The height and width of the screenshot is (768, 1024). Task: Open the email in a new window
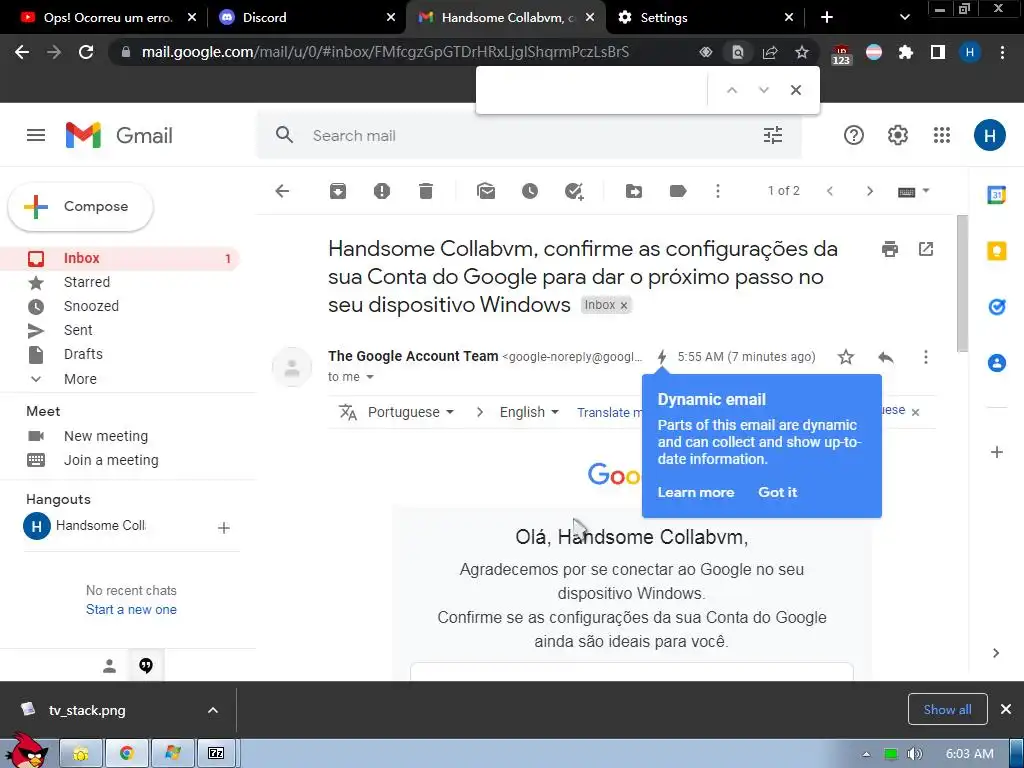pyautogui.click(x=925, y=249)
